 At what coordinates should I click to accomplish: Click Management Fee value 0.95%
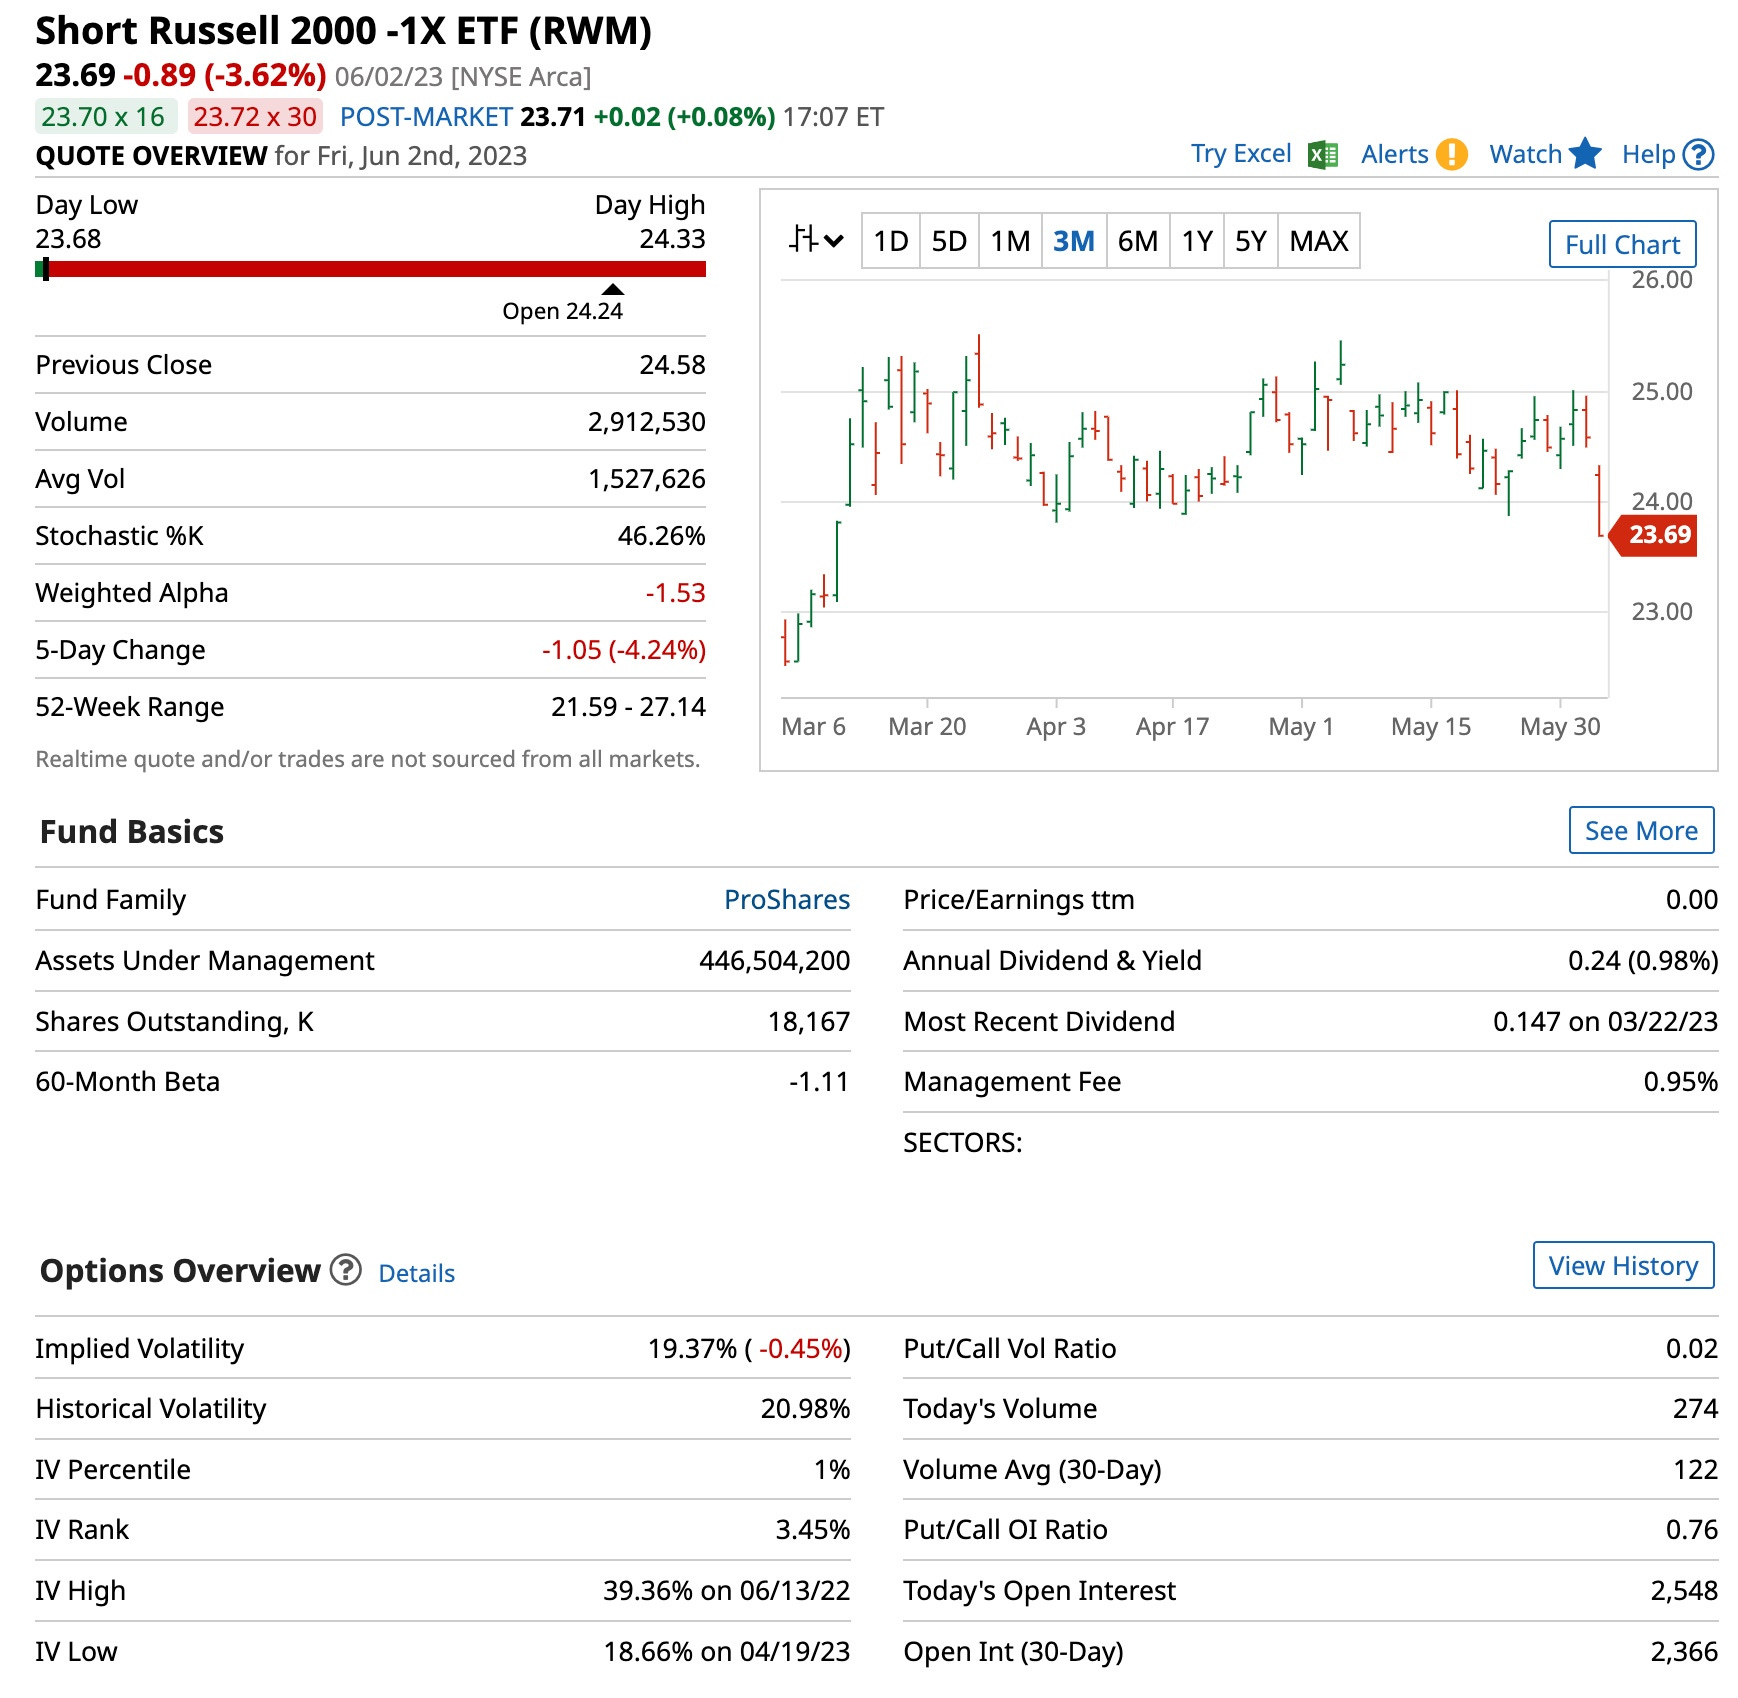click(1680, 1081)
